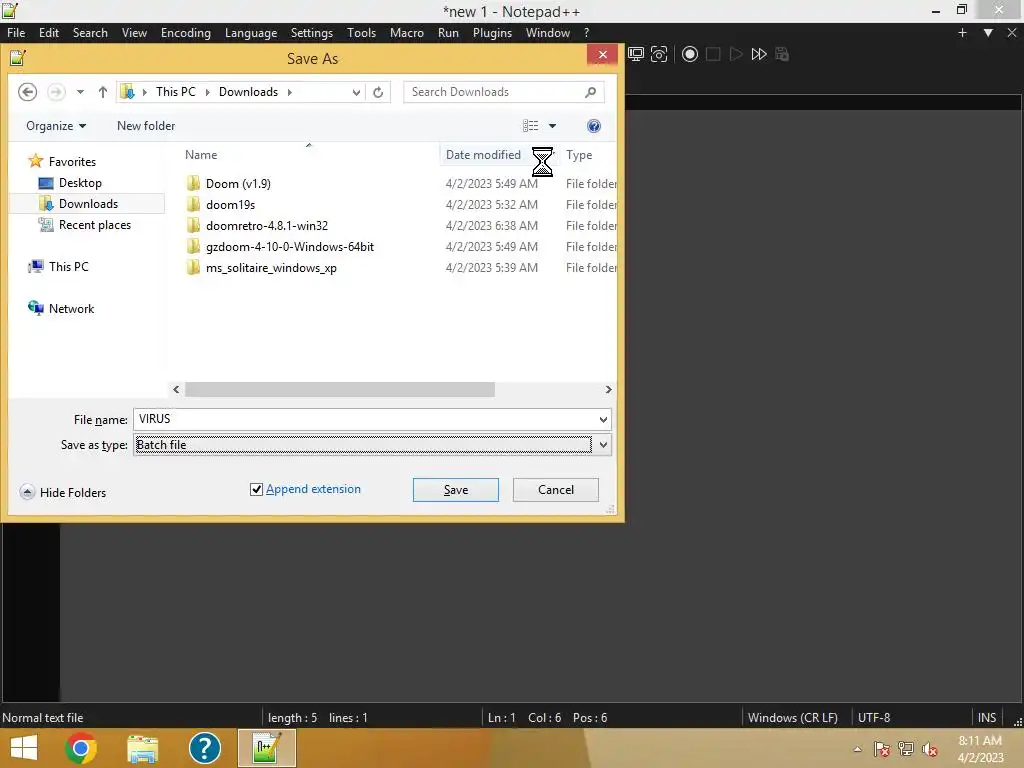The height and width of the screenshot is (768, 1024).
Task: Open the recent locations dropdown arrow
Action: click(x=80, y=92)
